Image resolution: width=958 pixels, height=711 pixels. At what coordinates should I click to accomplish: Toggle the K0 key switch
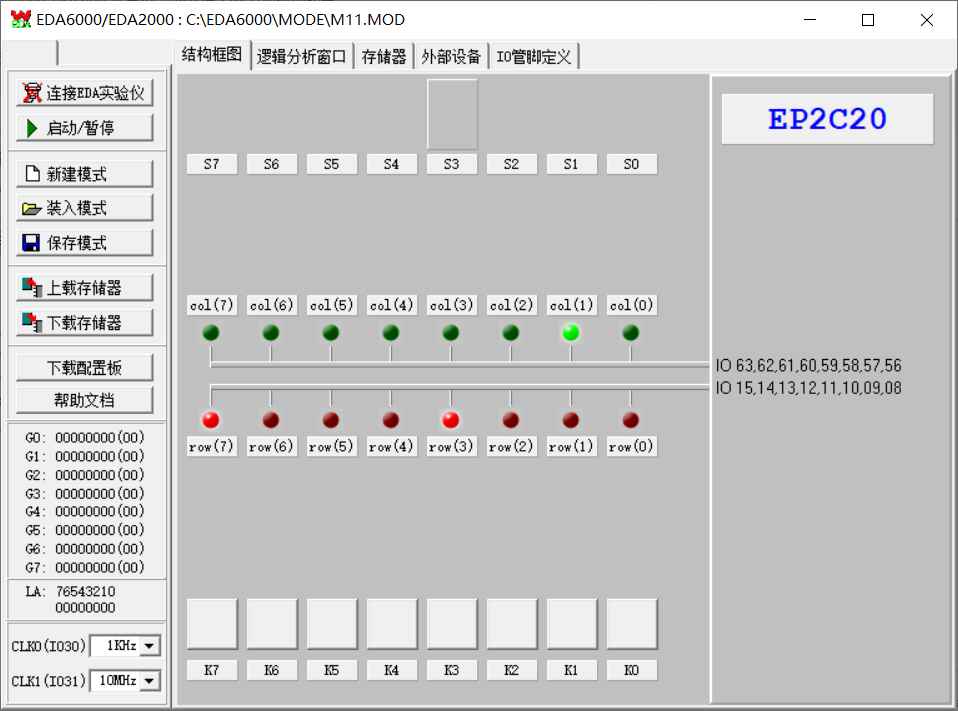tap(632, 624)
